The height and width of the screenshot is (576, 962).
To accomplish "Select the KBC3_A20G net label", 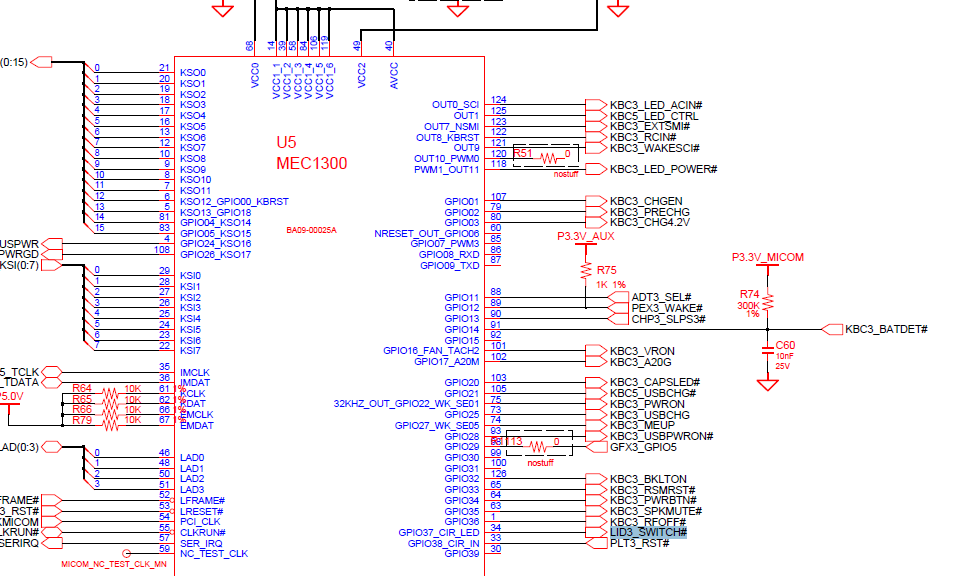I will [x=641, y=362].
